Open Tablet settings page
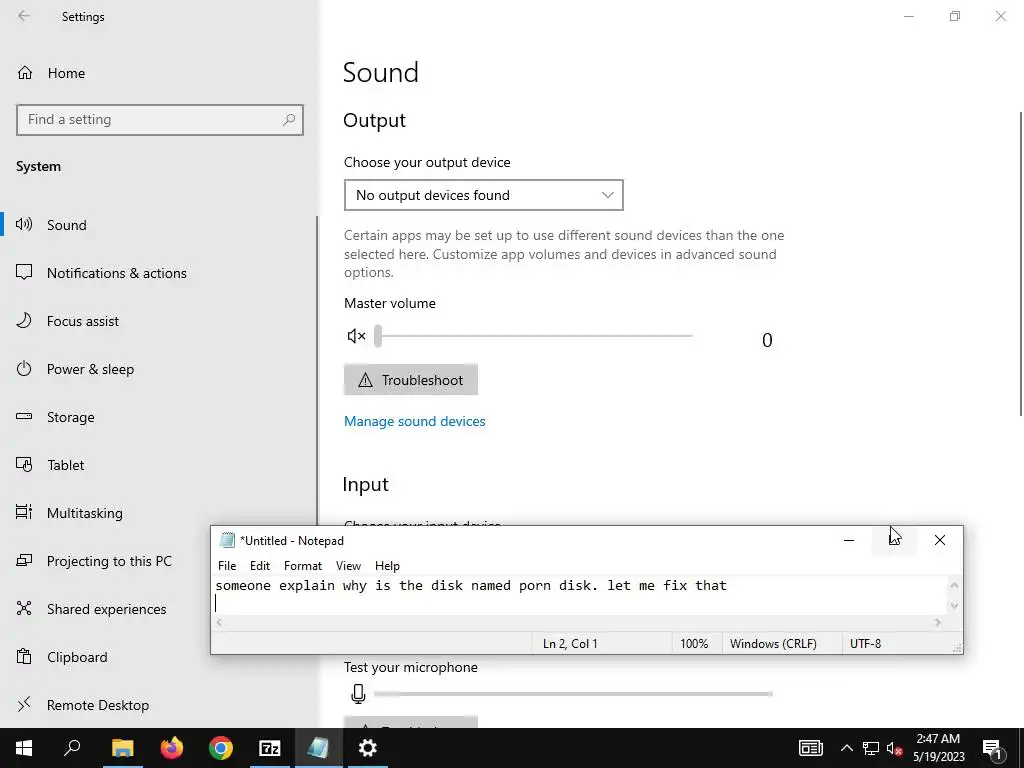 pyautogui.click(x=65, y=465)
